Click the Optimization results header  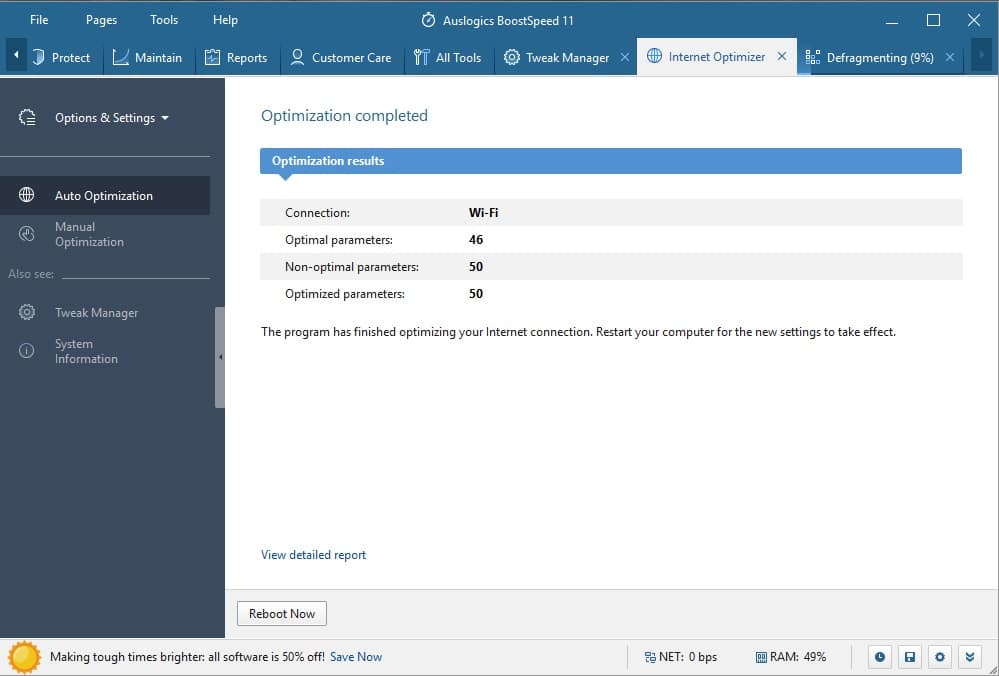tap(611, 161)
